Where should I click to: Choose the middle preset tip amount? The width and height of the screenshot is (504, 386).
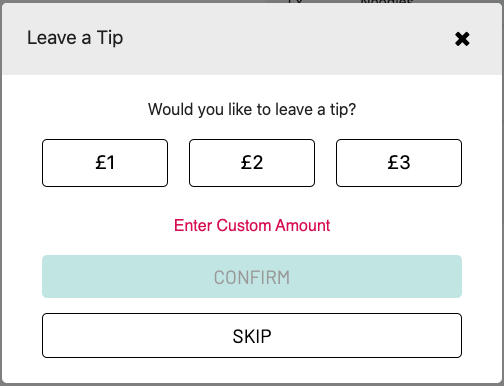tap(252, 163)
